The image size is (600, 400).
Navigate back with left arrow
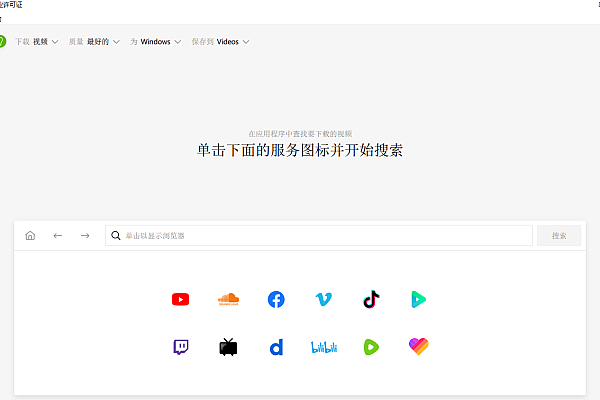tap(58, 235)
